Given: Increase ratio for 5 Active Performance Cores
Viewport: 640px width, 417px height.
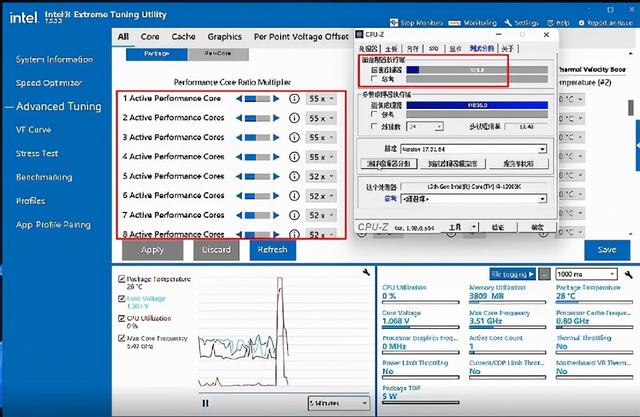Looking at the screenshot, I should point(276,176).
